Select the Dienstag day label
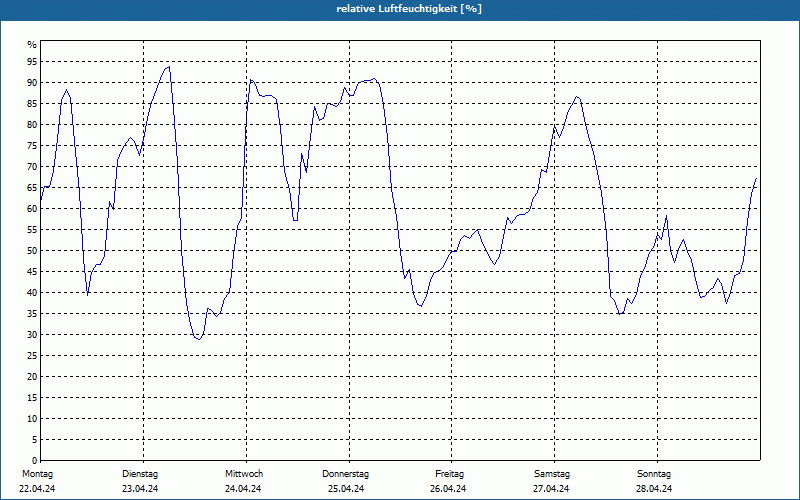Image resolution: width=800 pixels, height=500 pixels. [x=140, y=474]
